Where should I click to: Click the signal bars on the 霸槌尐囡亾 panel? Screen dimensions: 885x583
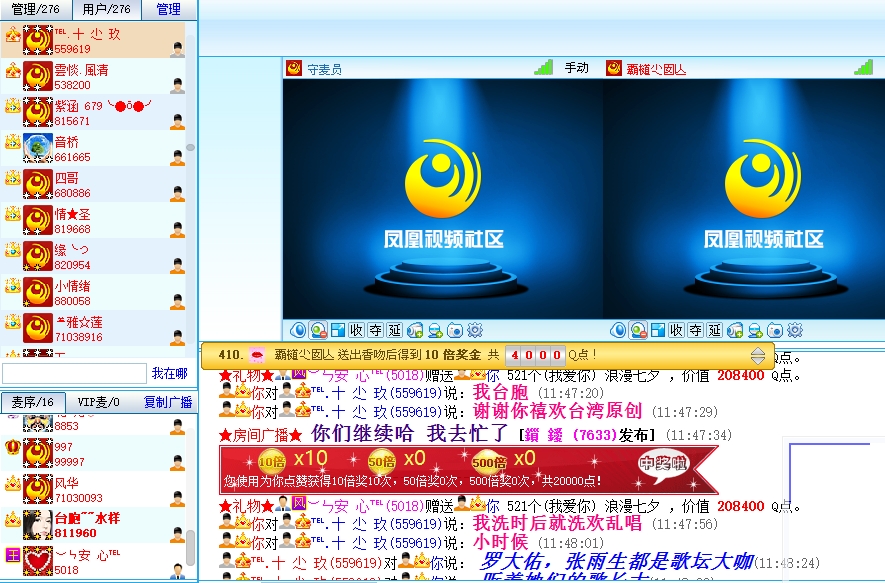[x=864, y=68]
